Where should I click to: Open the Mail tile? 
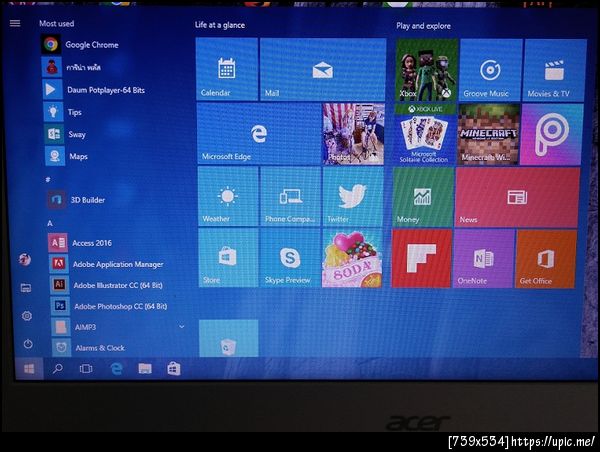(323, 70)
